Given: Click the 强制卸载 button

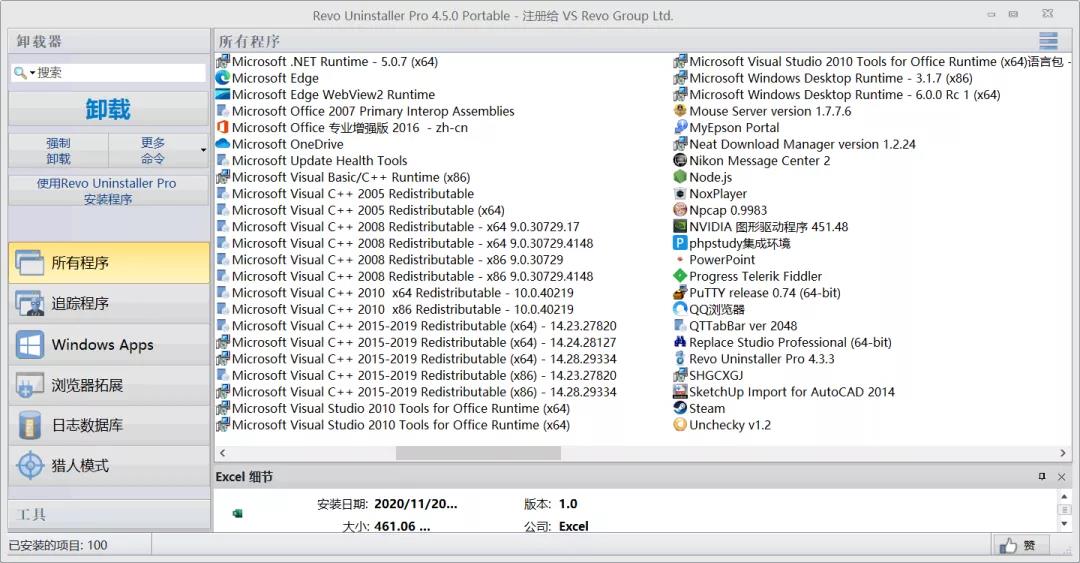Looking at the screenshot, I should pos(59,150).
